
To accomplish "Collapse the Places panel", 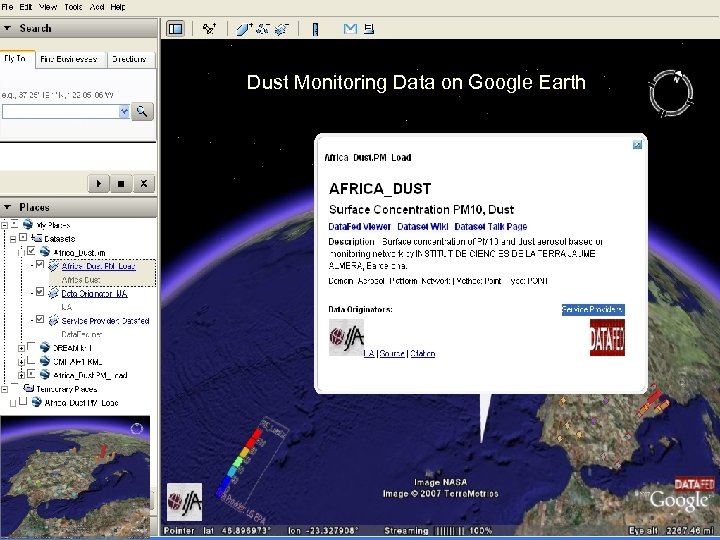I will pos(7,207).
